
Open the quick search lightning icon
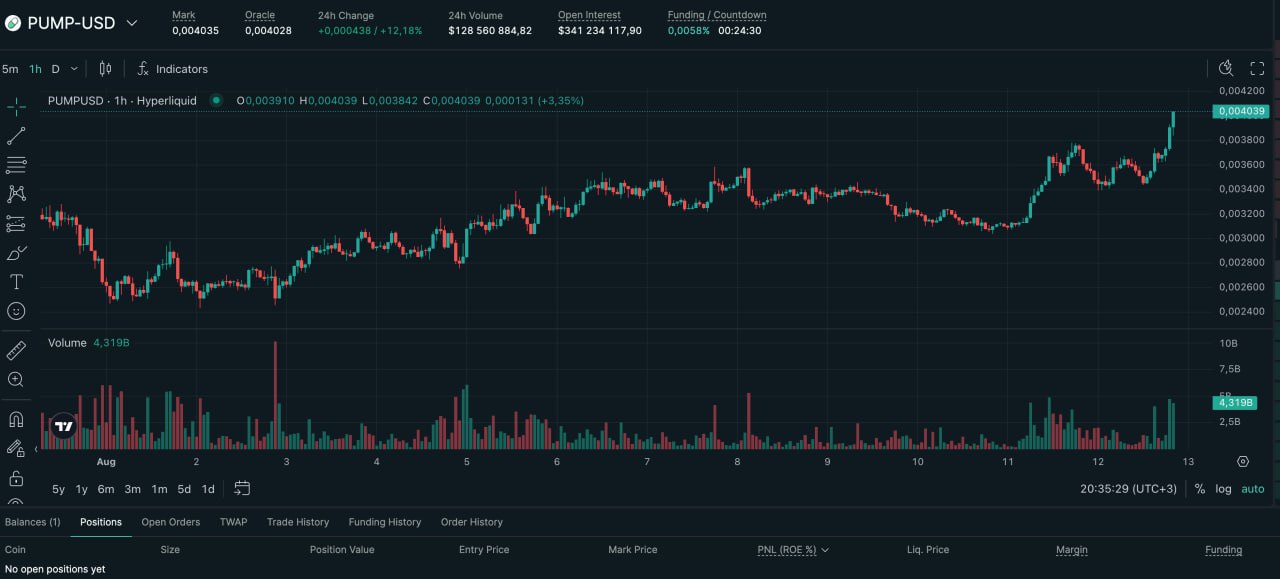tap(1226, 68)
